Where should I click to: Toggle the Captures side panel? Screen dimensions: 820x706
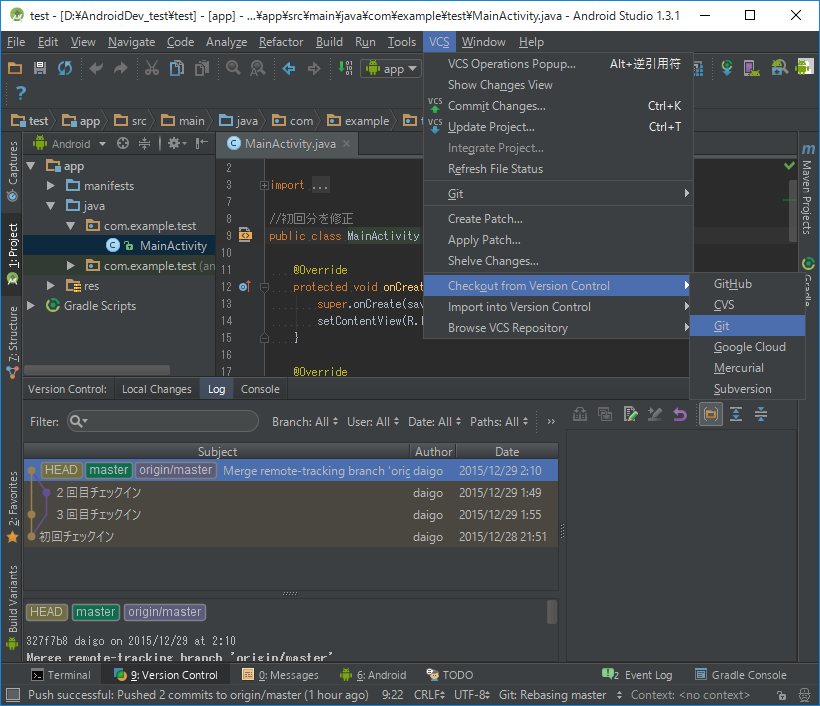point(12,171)
